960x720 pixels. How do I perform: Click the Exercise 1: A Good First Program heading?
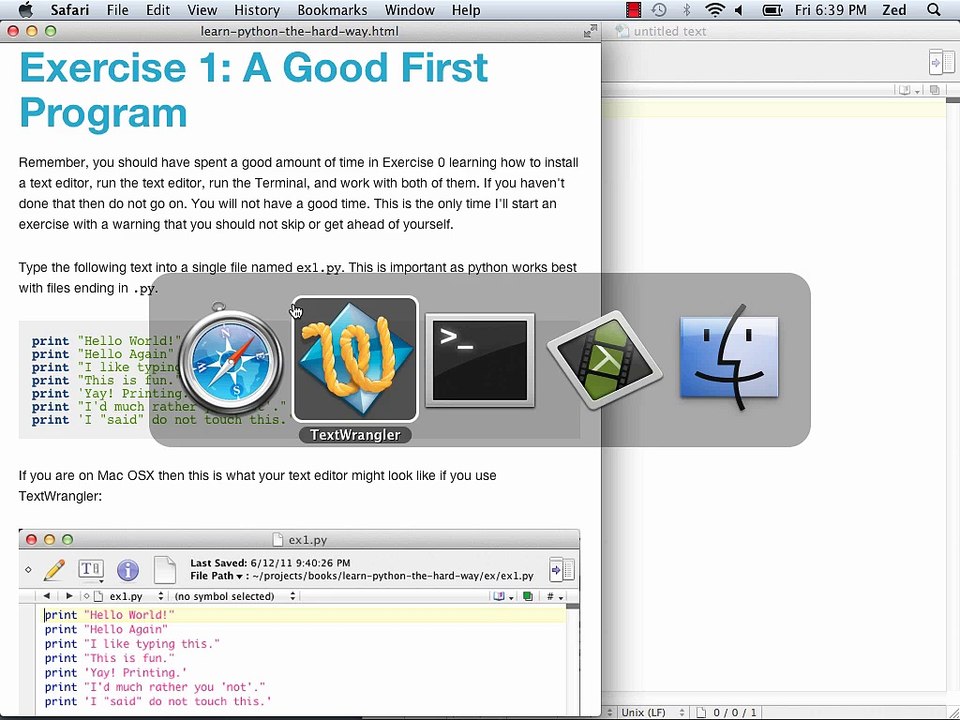pos(254,90)
